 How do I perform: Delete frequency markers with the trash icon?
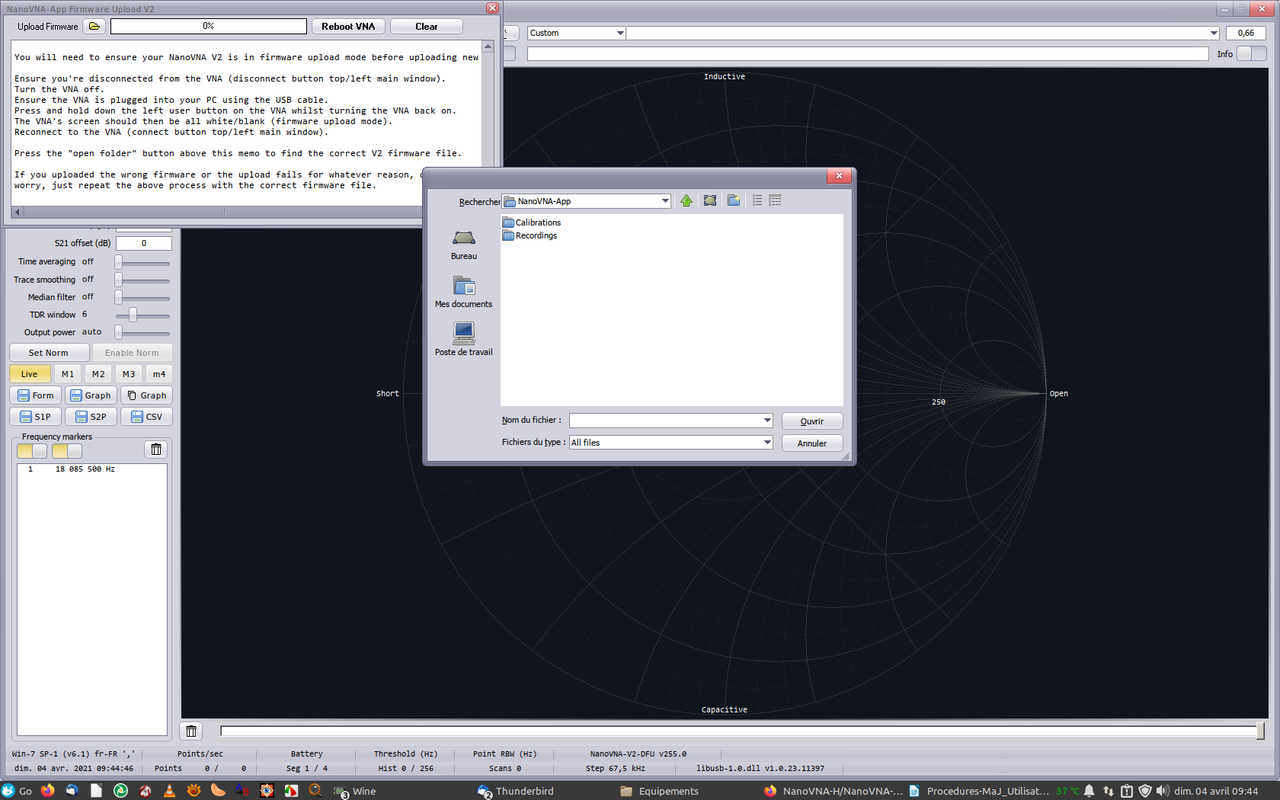tap(156, 450)
